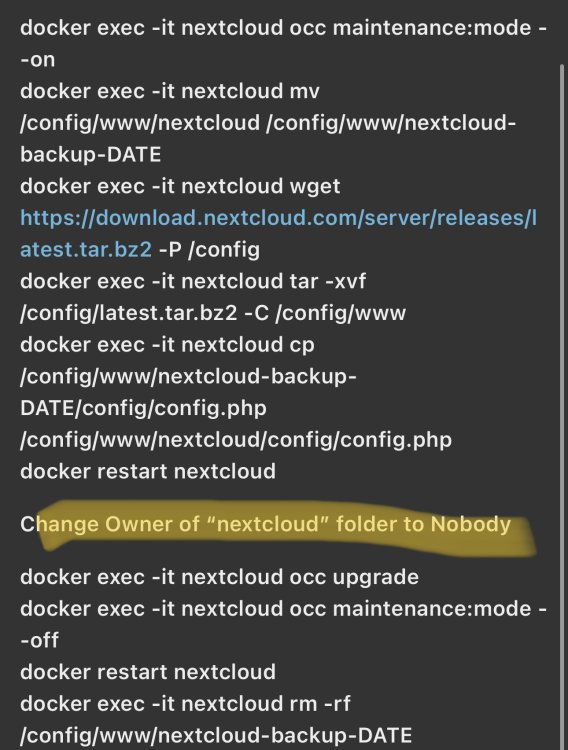
Task: Click the blue "atest.tar.bz2" link text
Action: coord(86,250)
